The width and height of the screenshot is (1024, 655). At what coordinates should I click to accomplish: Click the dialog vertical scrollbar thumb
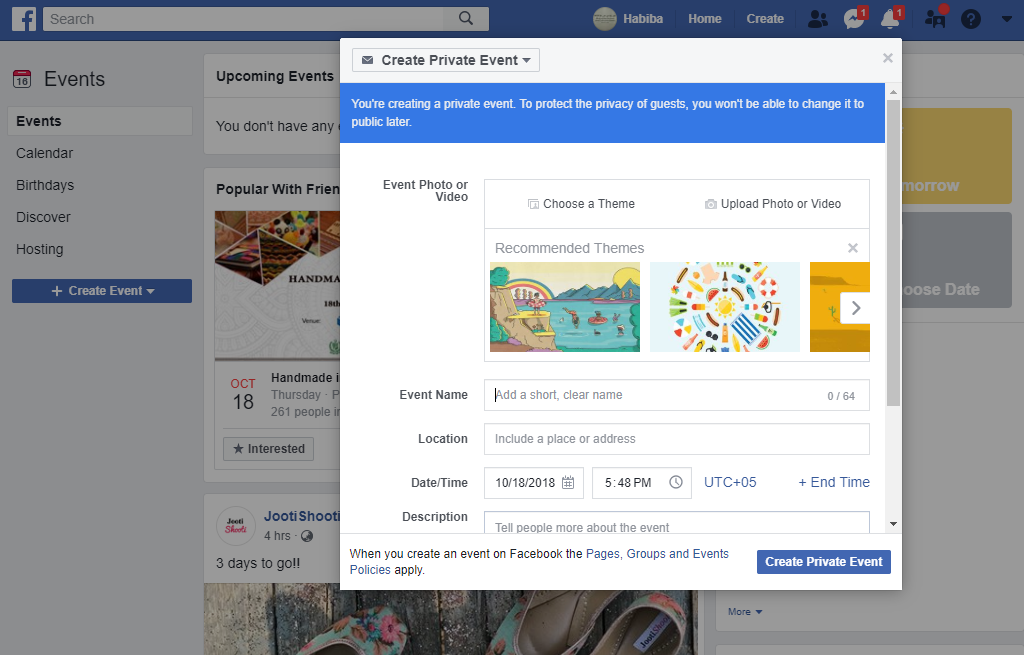(893, 252)
